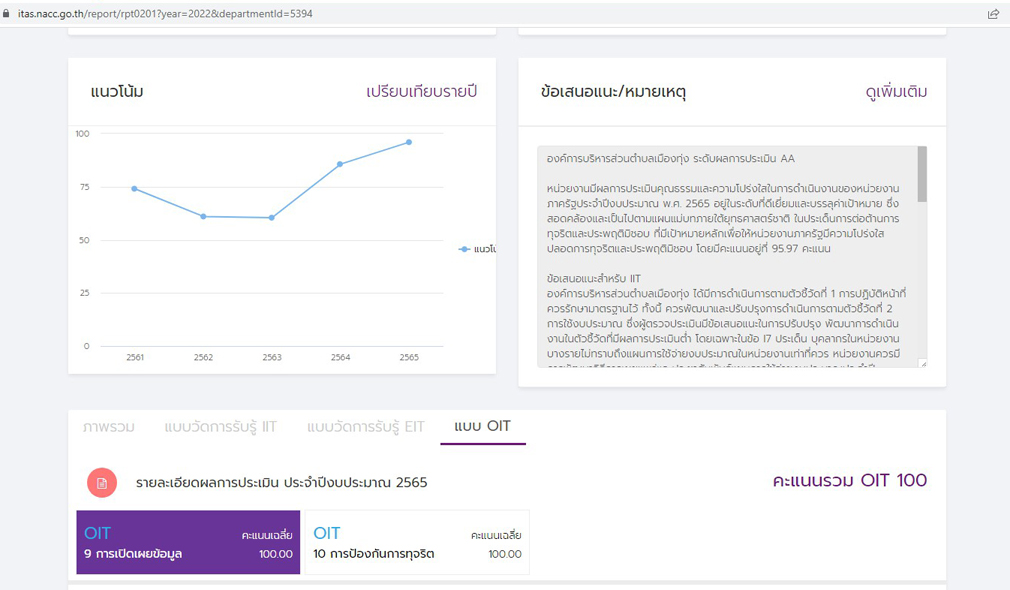The image size is (1010, 590).
Task: Click the chart data point for year 2565
Action: [x=409, y=142]
